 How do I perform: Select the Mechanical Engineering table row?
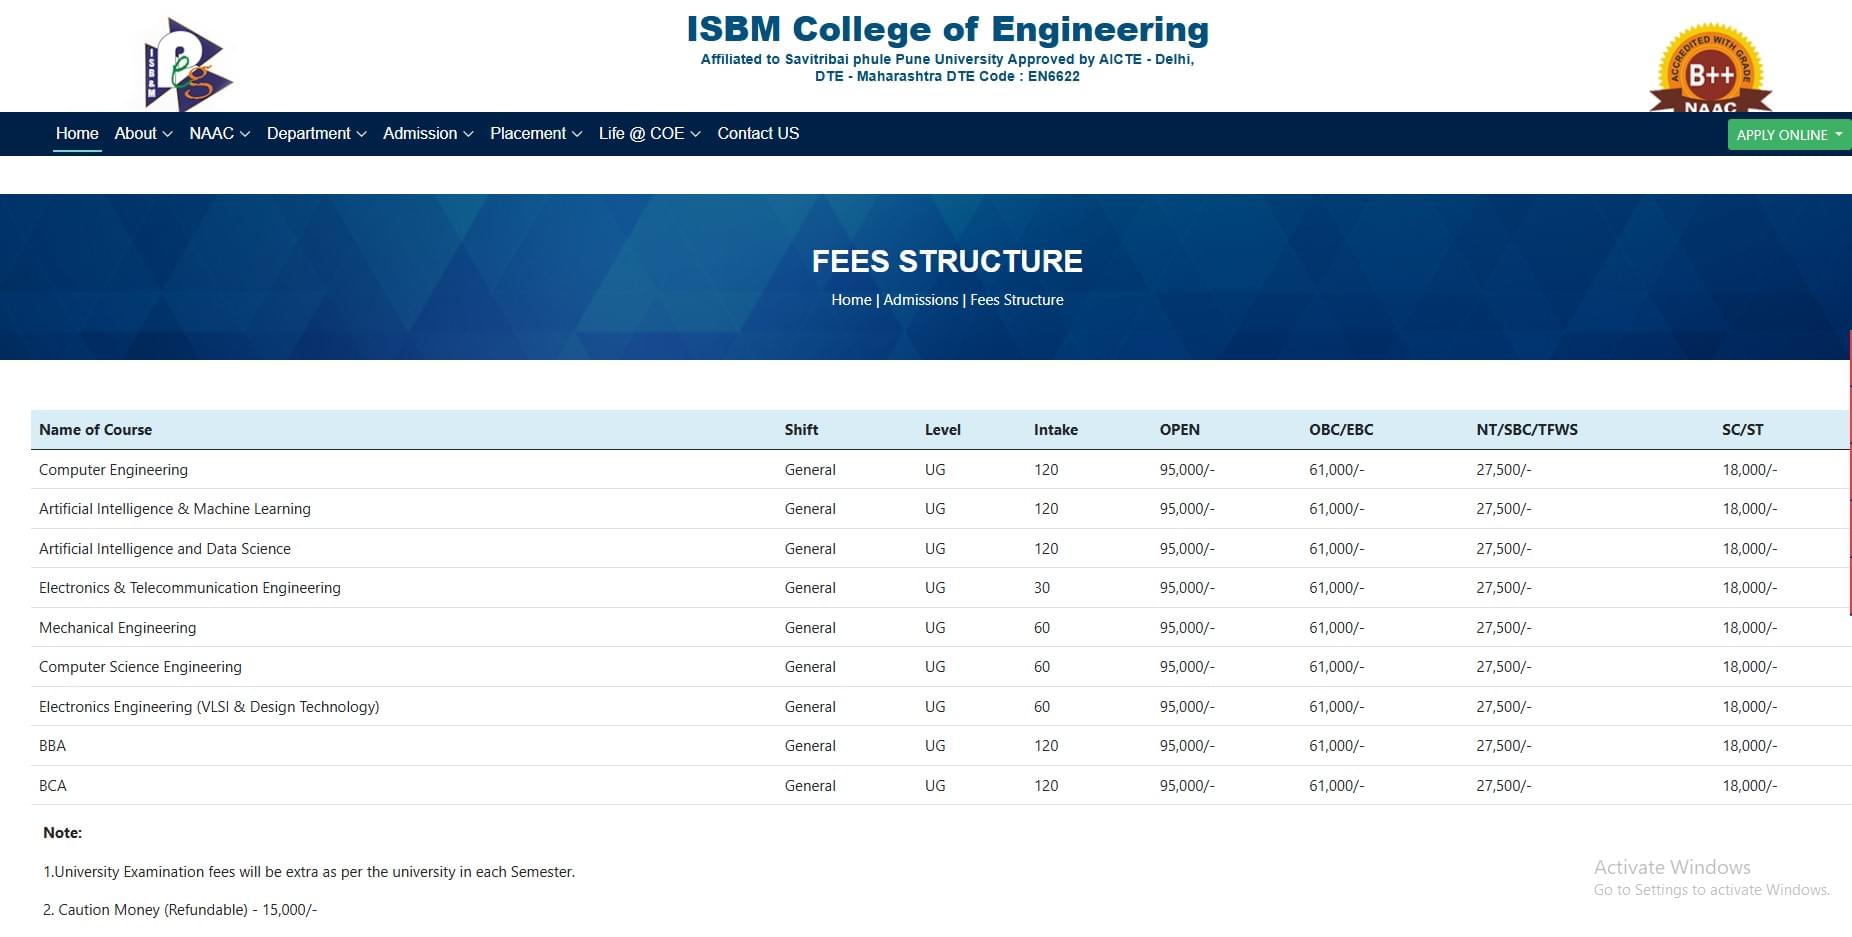117,628
